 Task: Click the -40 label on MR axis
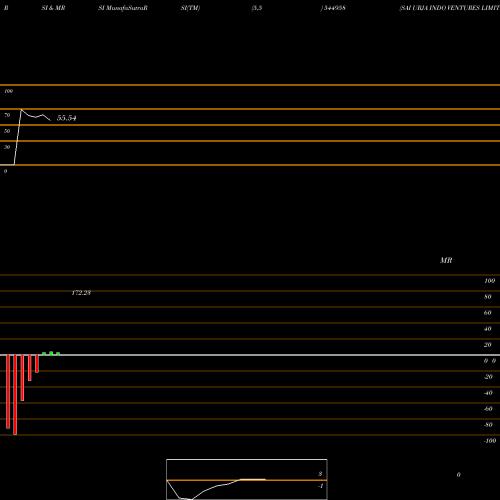488,393
